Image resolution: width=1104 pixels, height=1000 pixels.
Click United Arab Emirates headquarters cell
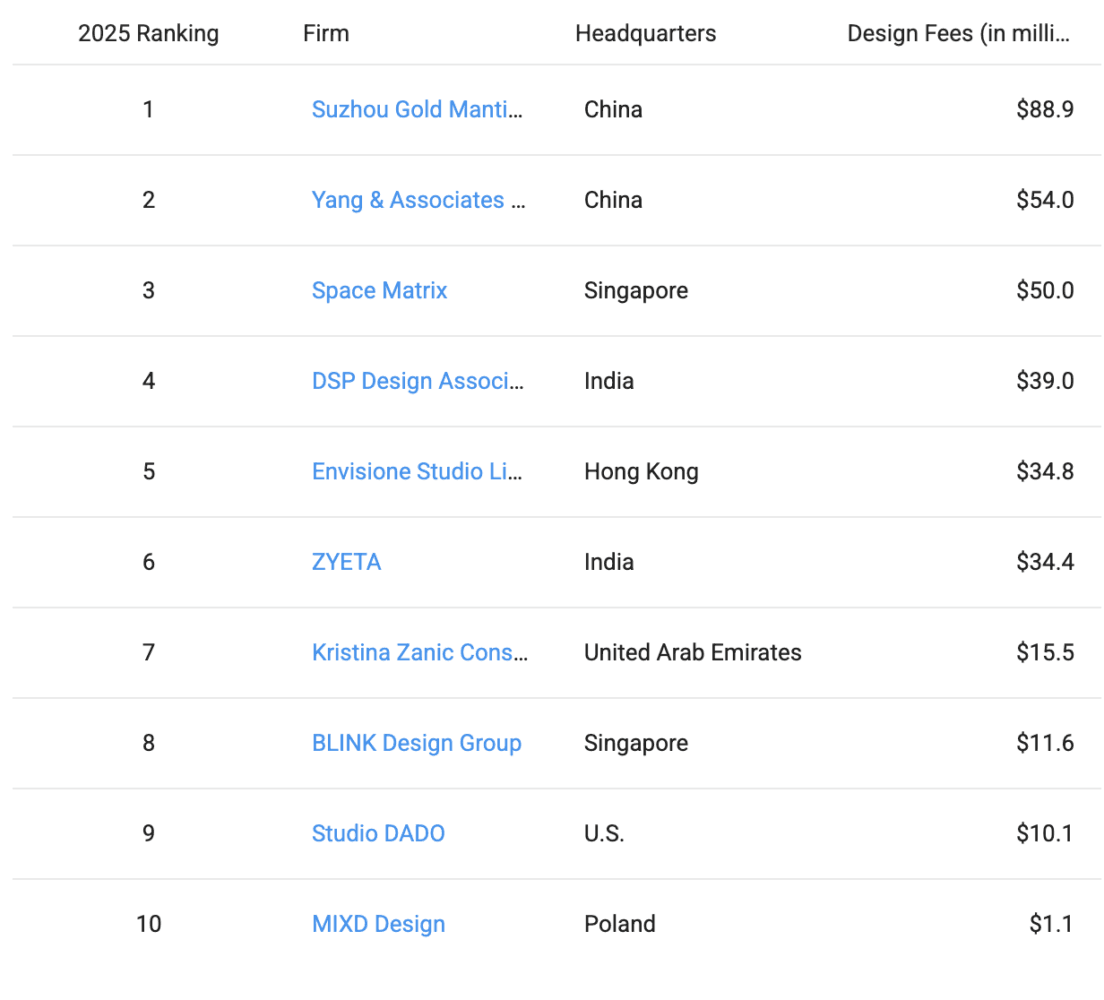coord(693,653)
